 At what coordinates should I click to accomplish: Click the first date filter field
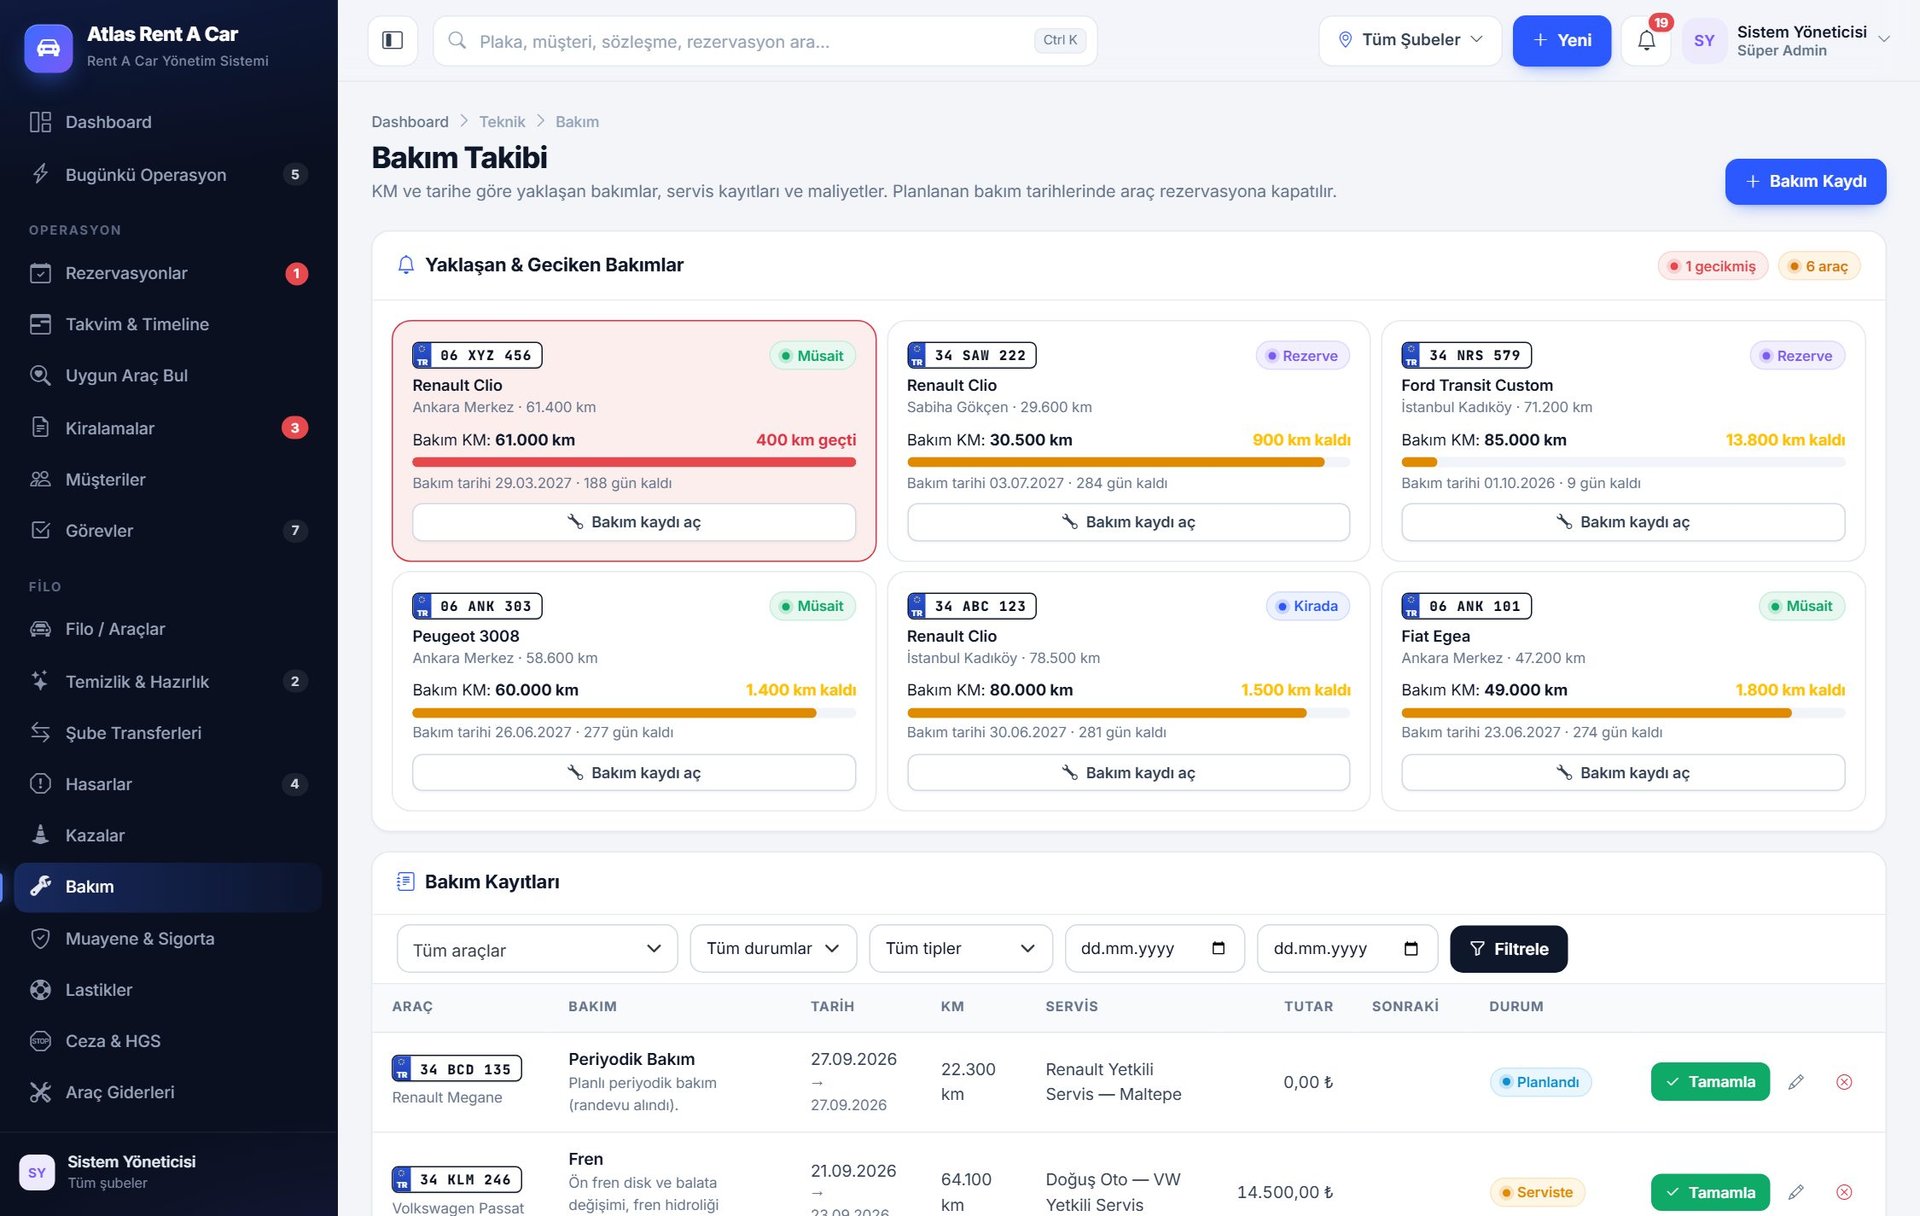pos(1155,948)
